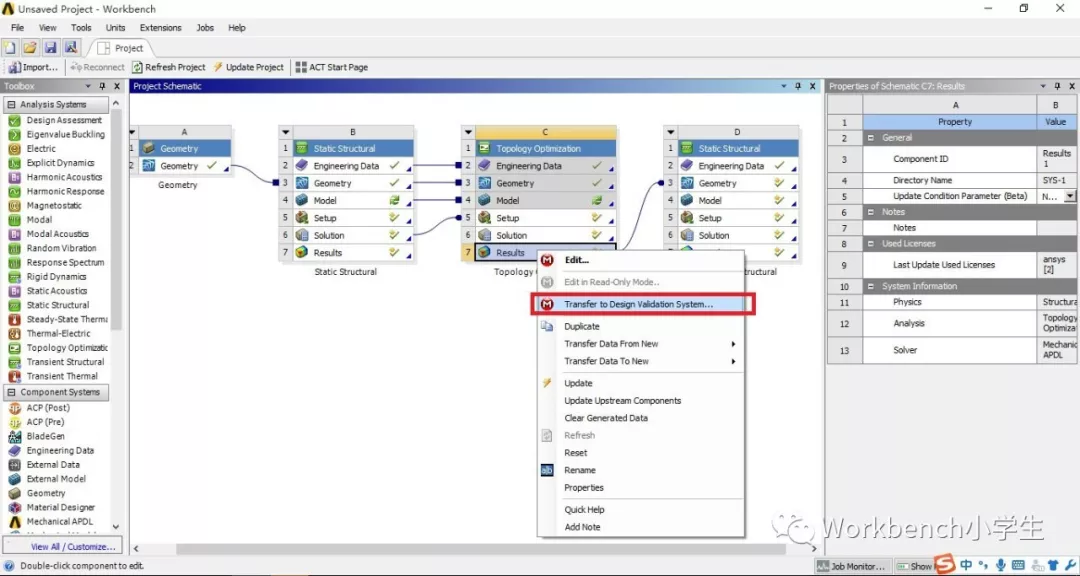Screen dimensions: 1080x576
Task: Select the Explicit Dynamics system icon
Action: click(x=14, y=163)
